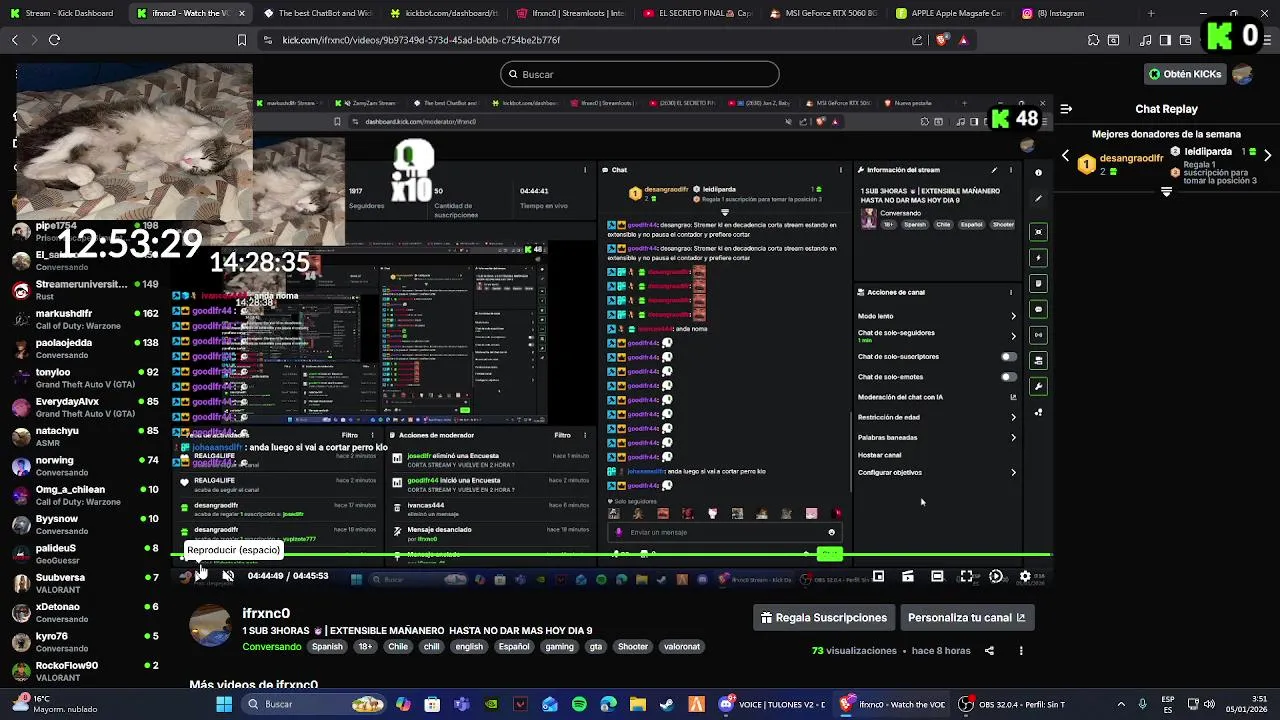Collapse the Chat Replay panel

click(x=1066, y=108)
